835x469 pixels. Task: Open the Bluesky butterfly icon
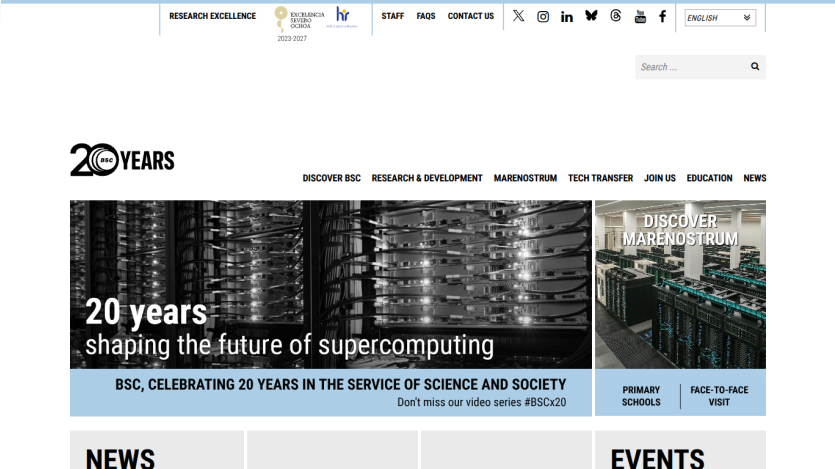tap(591, 16)
